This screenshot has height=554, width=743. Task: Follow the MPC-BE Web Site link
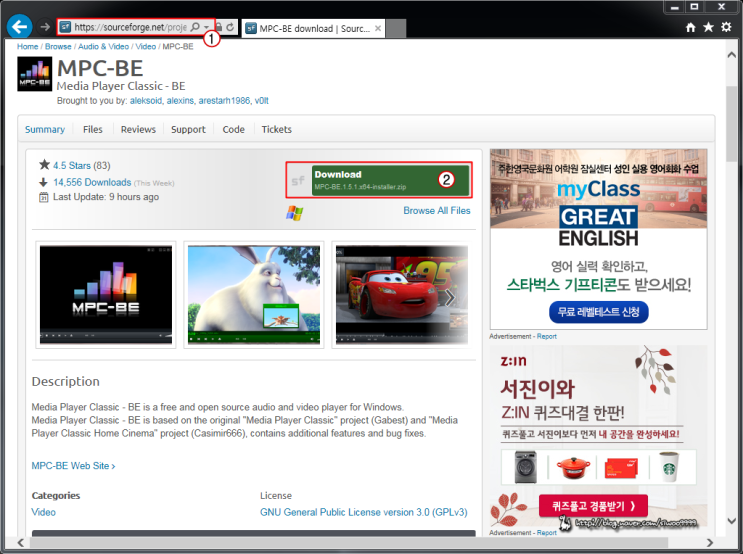point(73,466)
